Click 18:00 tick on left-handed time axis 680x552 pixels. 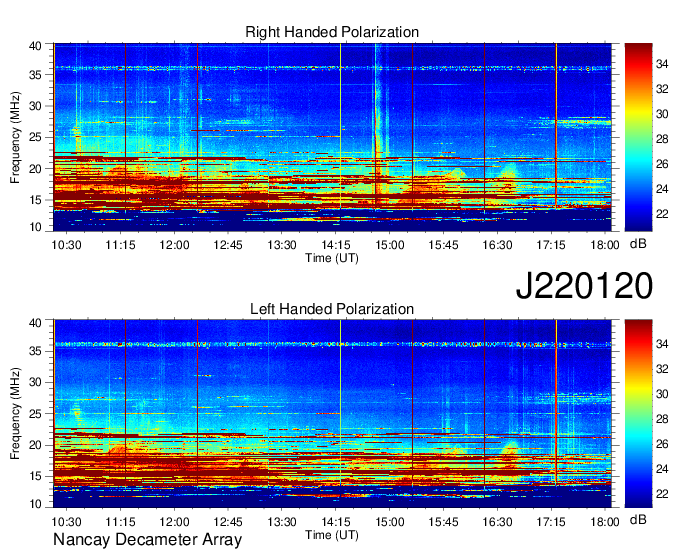click(605, 522)
